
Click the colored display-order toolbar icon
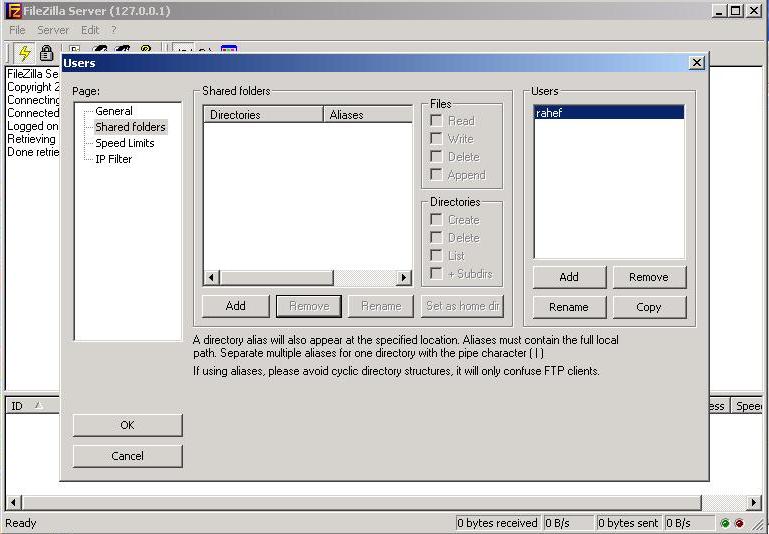pos(229,49)
